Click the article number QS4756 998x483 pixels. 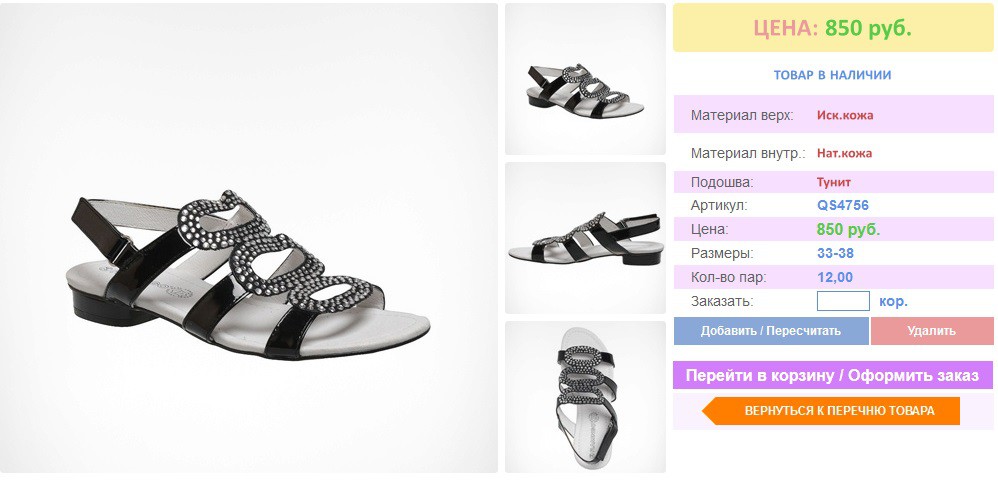pyautogui.click(x=843, y=206)
